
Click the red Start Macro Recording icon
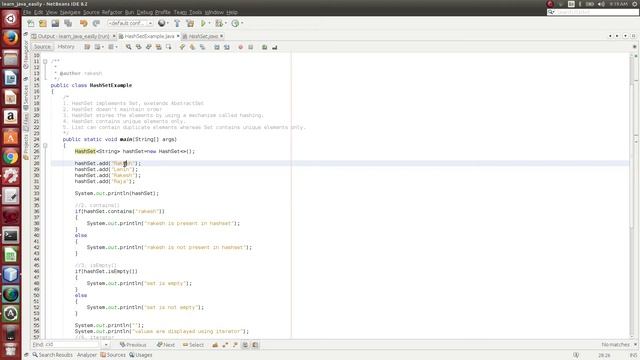240,47
